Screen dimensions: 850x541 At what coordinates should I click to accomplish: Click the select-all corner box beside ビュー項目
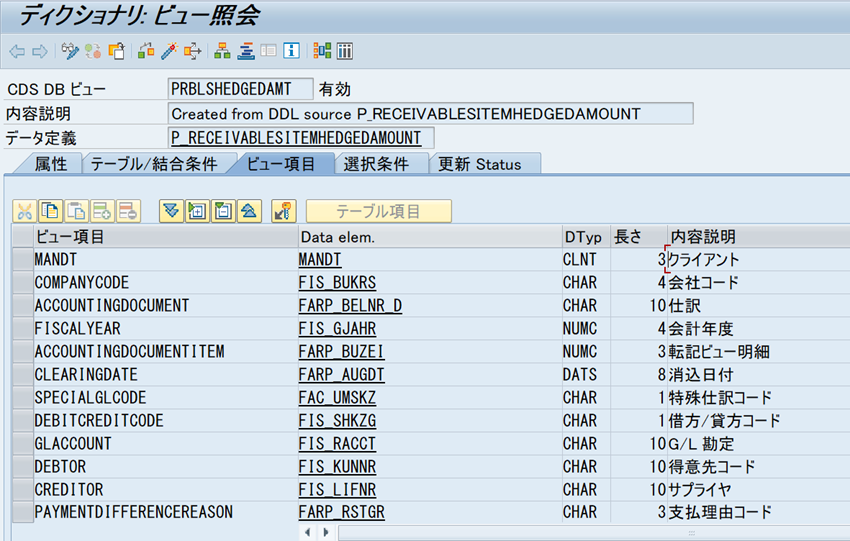[x=23, y=236]
